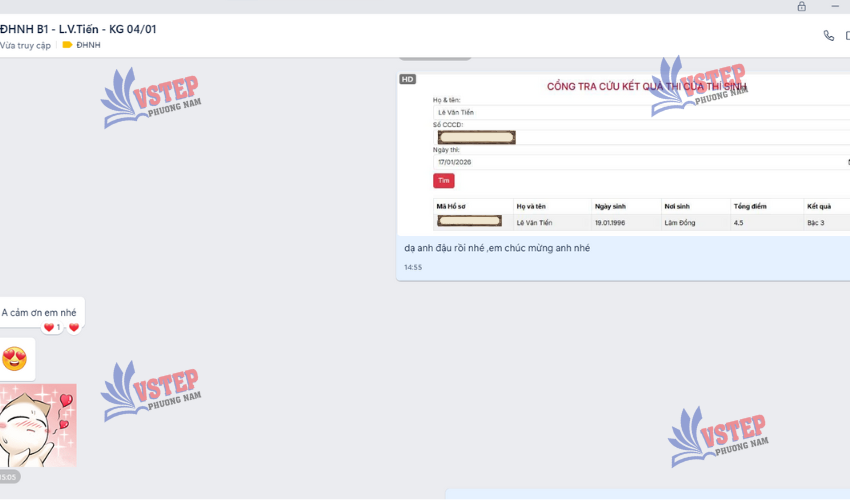Start a video call from chat header
Screen dimensions: 850x500
coord(847,36)
